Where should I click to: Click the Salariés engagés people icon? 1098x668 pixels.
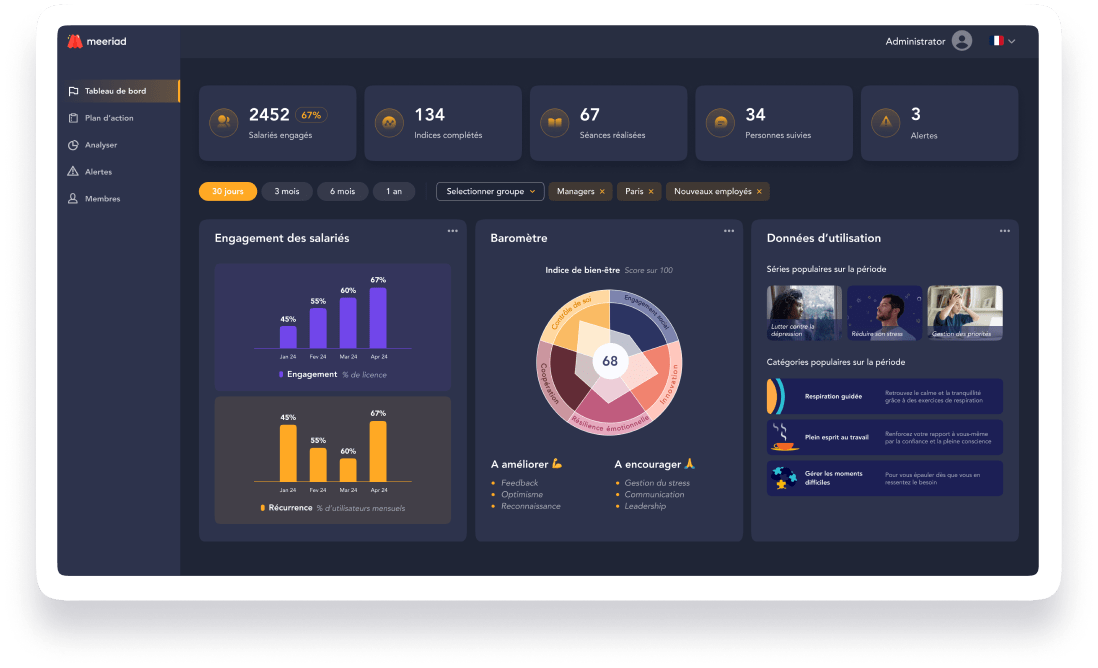click(223, 122)
